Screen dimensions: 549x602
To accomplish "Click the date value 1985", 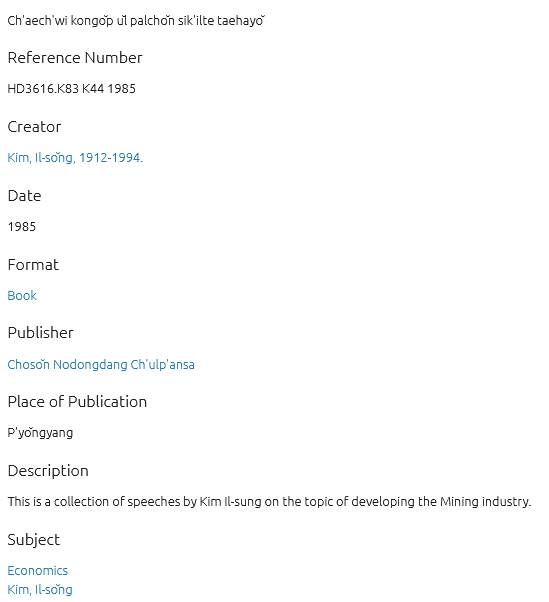I will 21,227.
